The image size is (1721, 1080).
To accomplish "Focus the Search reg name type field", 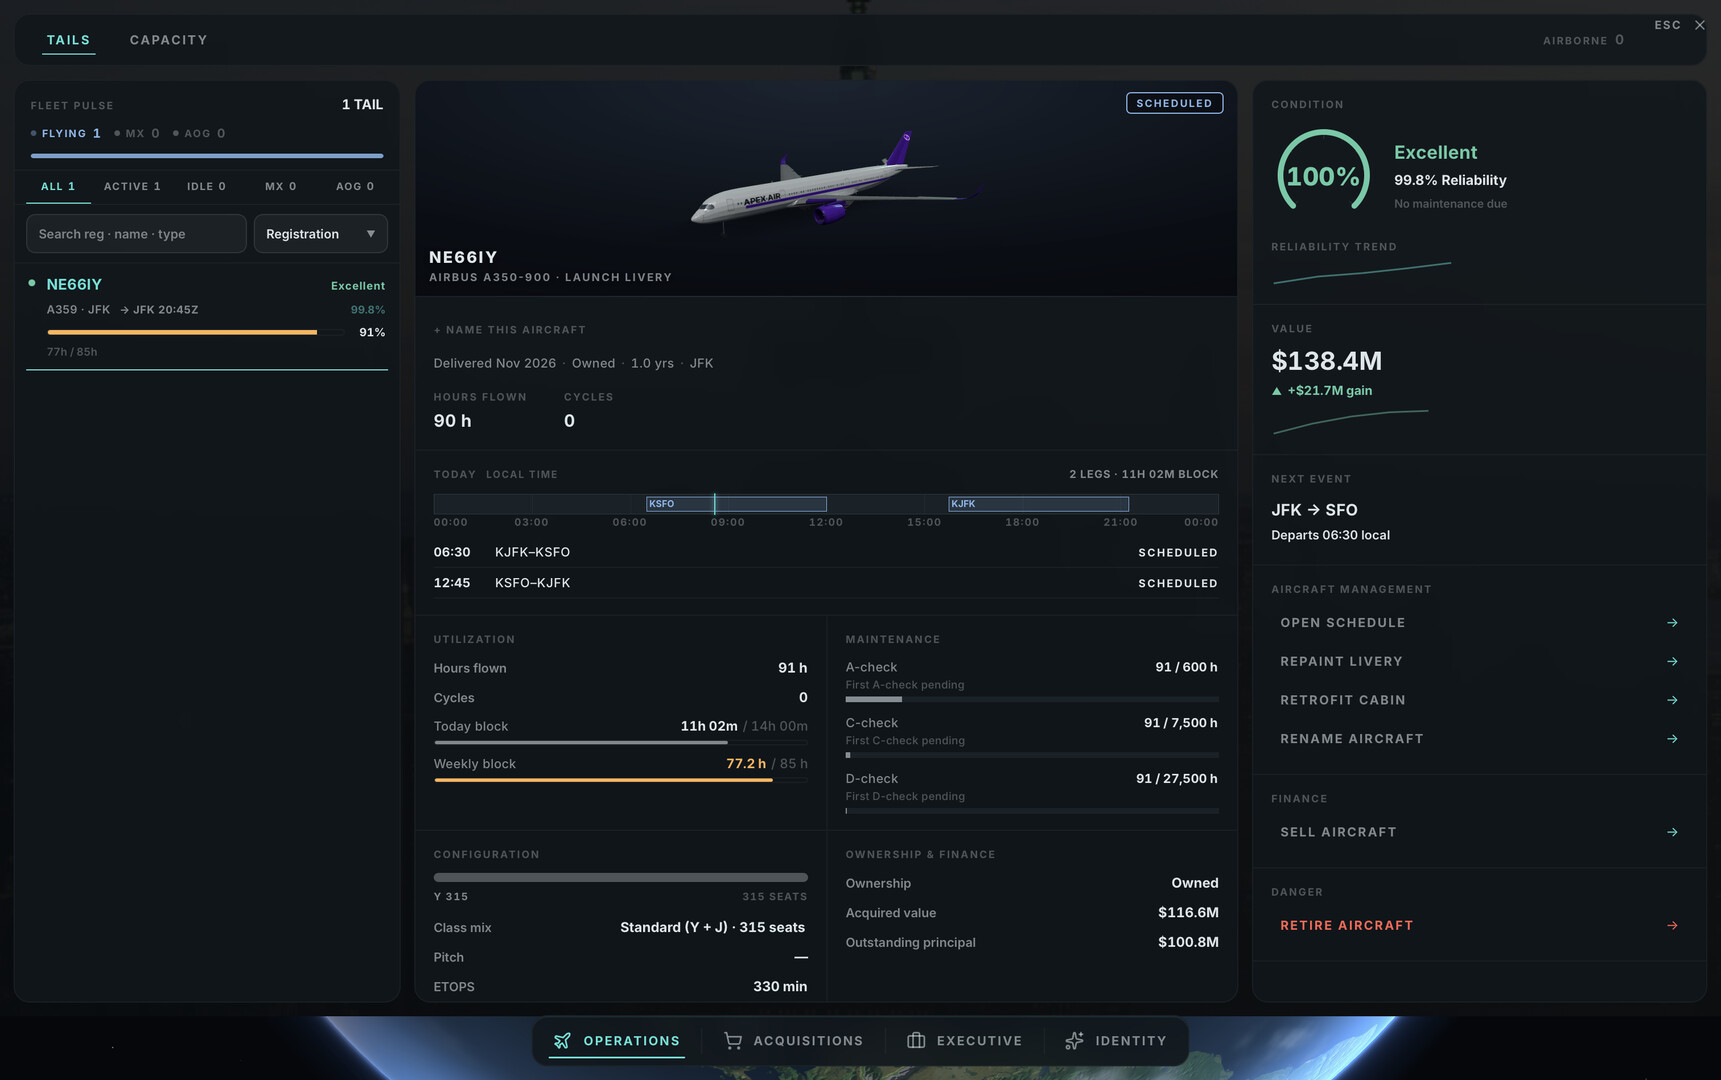I will coord(136,234).
